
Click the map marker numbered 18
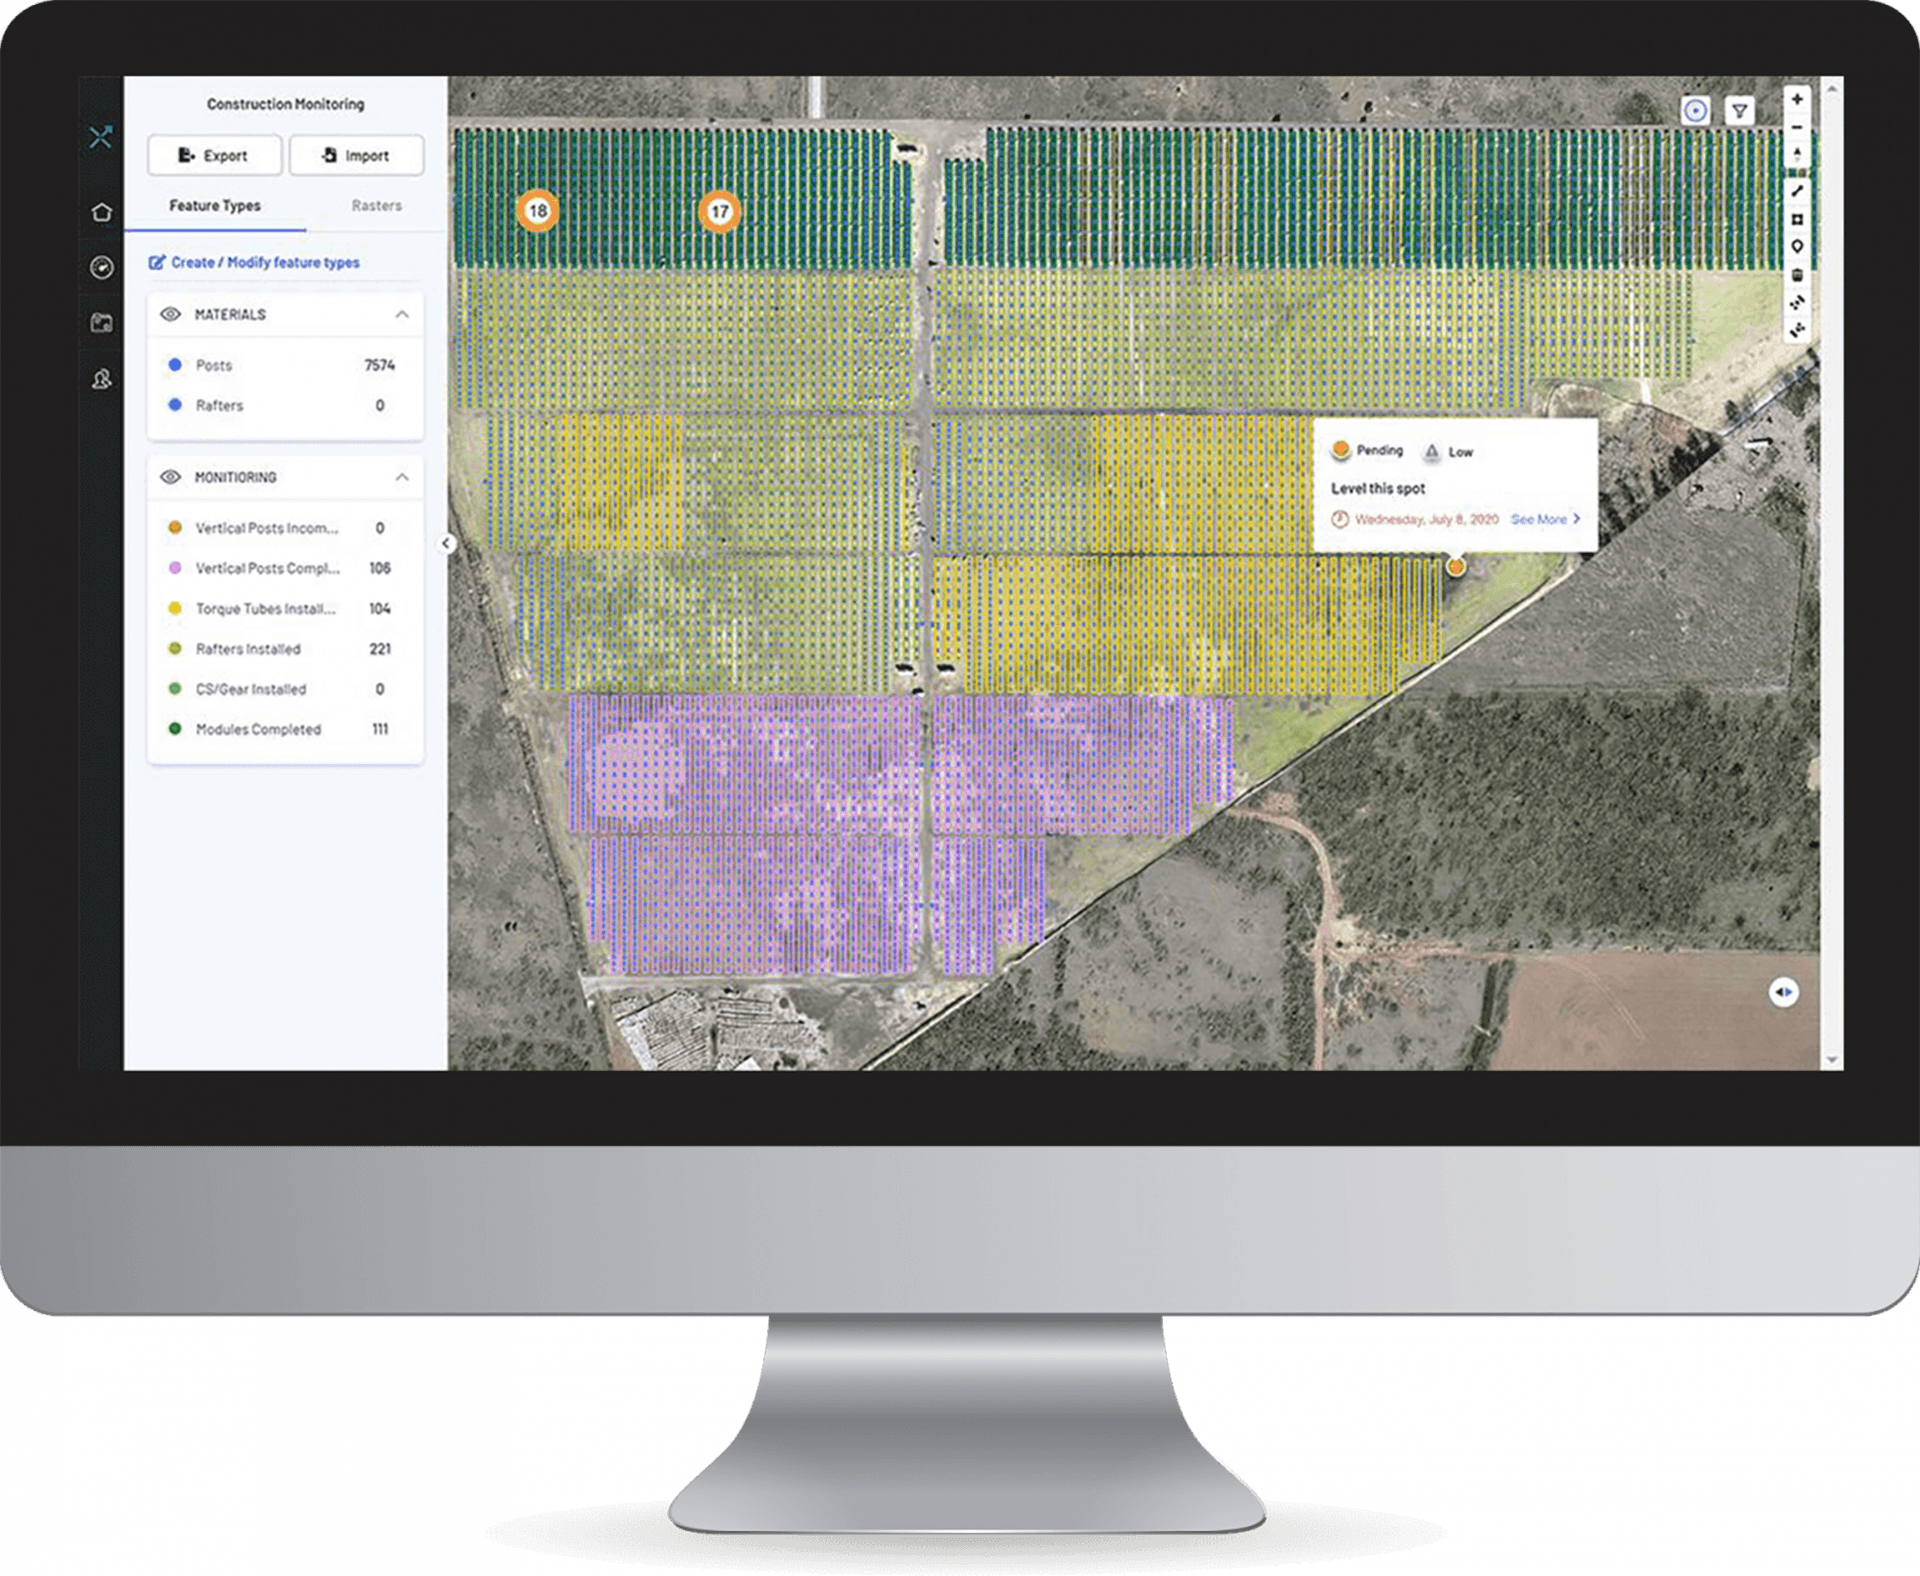tap(538, 211)
